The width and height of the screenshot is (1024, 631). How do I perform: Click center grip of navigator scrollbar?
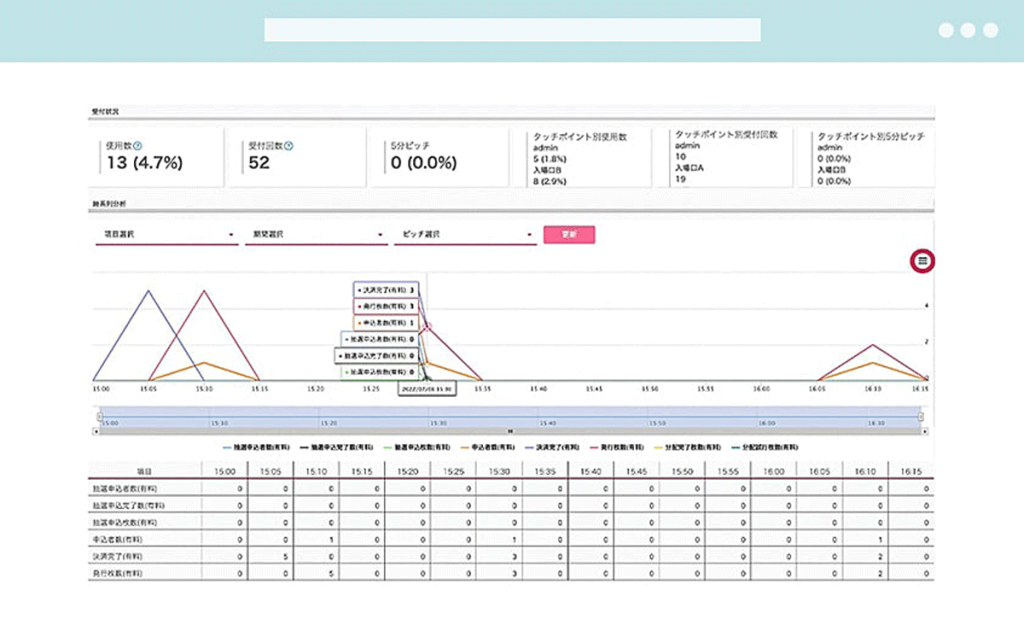(510, 432)
